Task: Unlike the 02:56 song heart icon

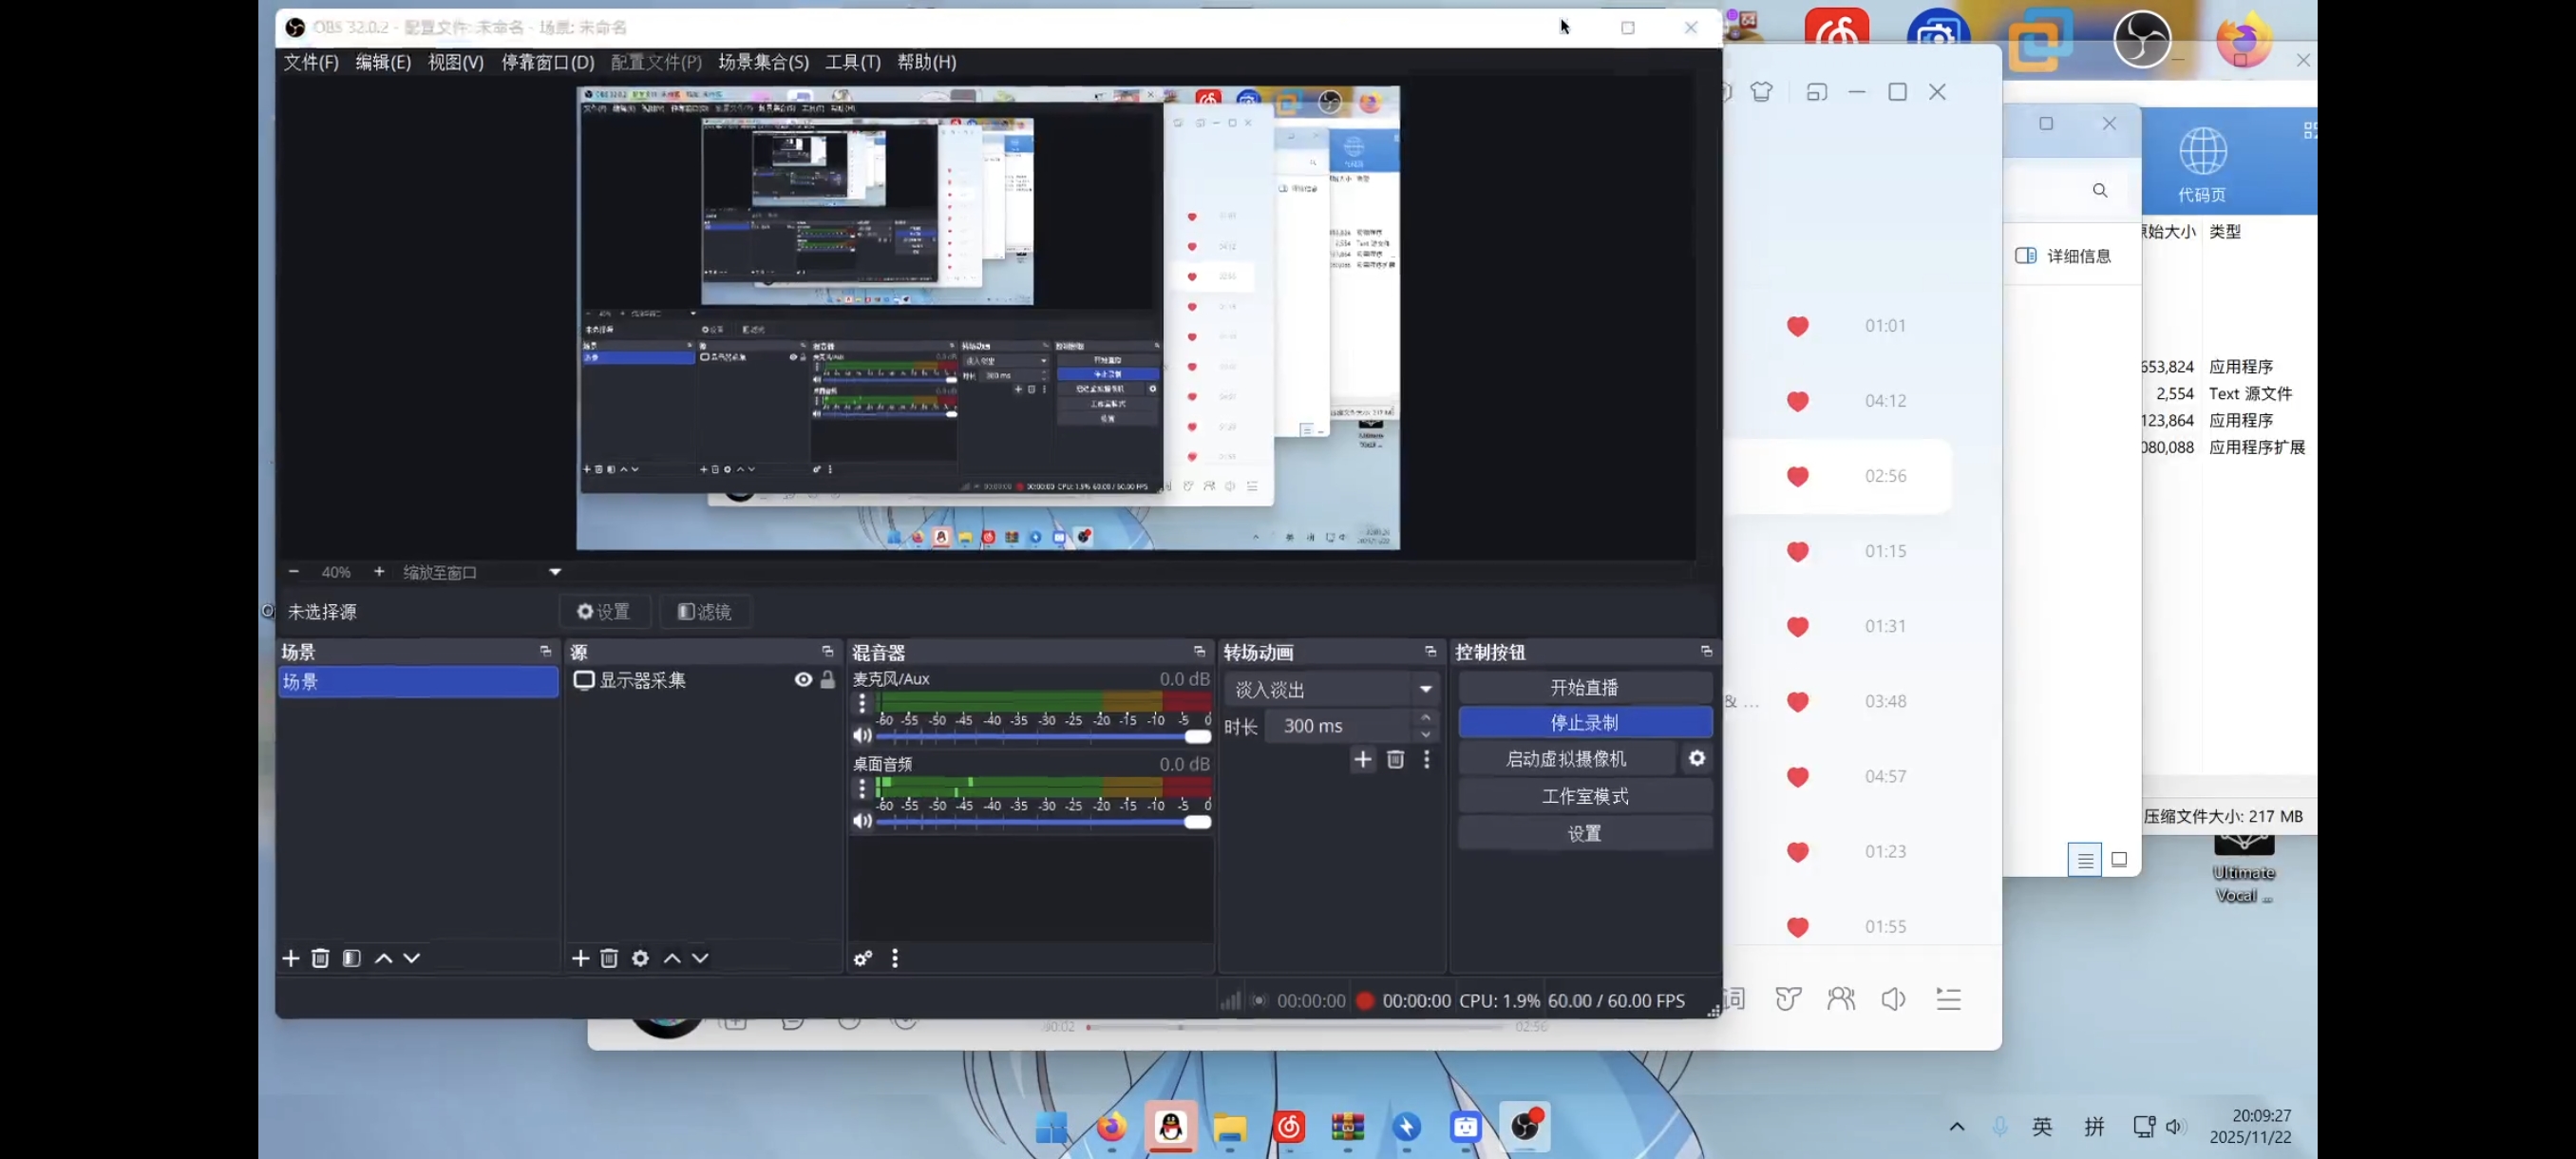Action: pyautogui.click(x=1797, y=477)
